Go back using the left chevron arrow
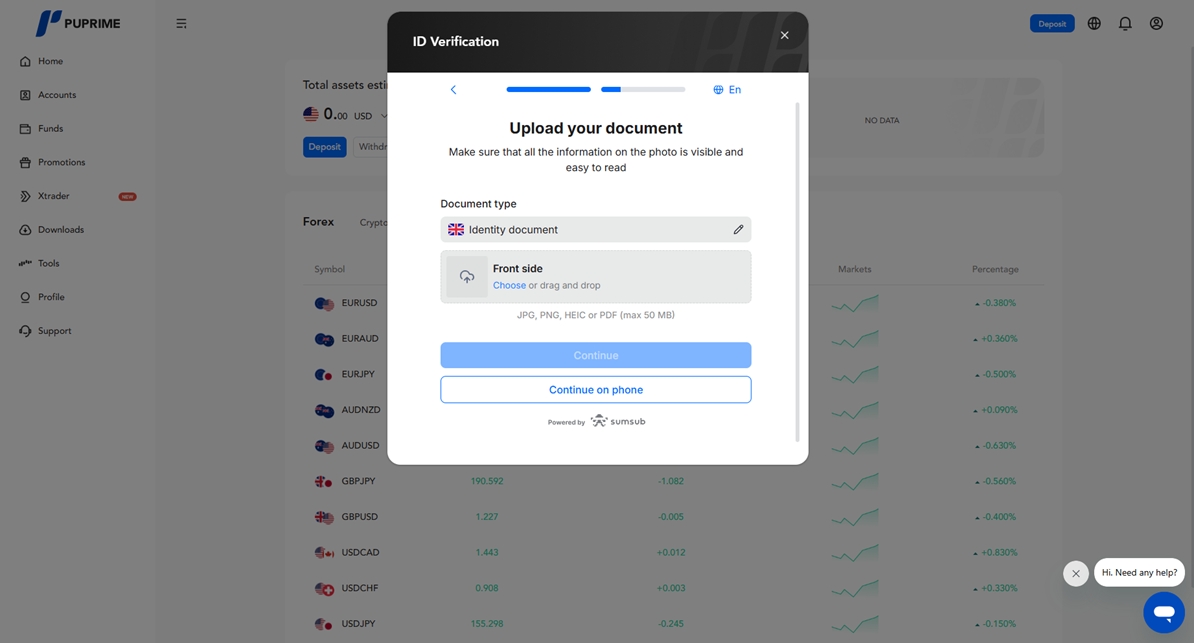The image size is (1194, 643). 453,90
